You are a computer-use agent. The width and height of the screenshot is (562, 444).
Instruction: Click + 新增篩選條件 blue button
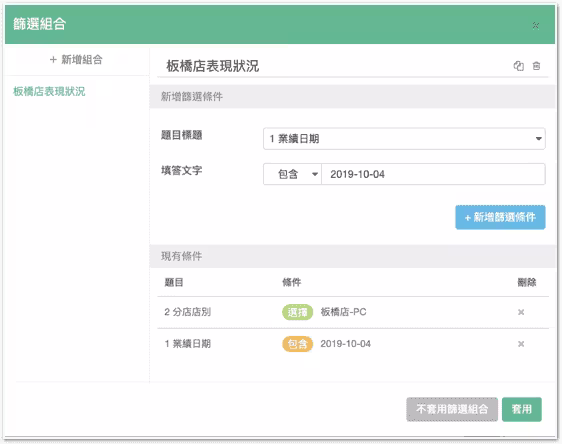pos(500,217)
